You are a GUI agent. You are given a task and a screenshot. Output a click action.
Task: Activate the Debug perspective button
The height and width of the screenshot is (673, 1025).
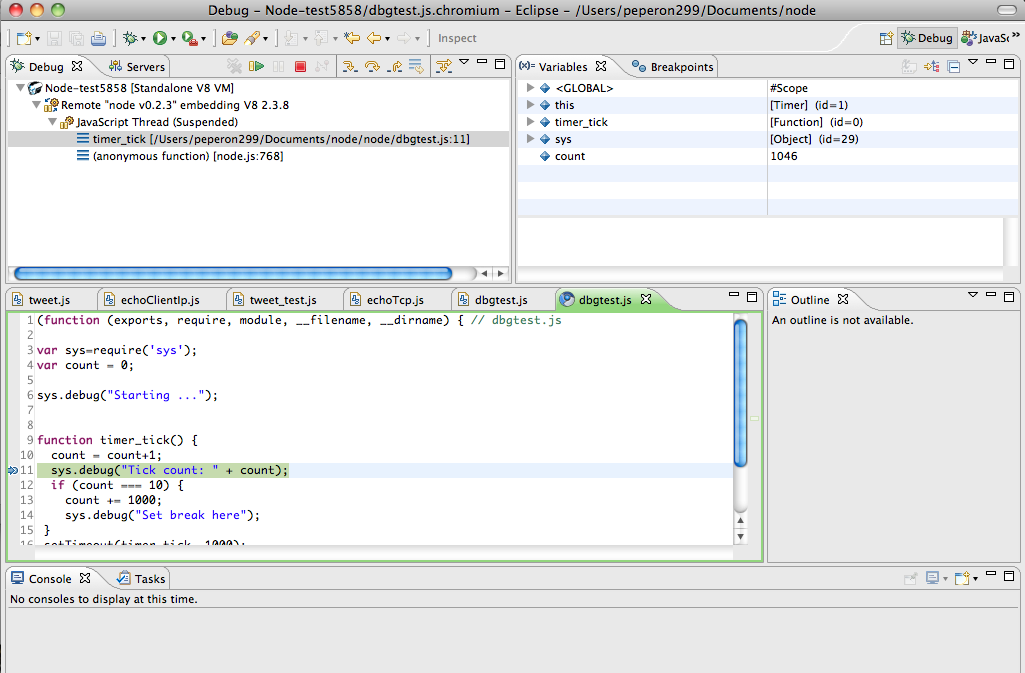tap(926, 37)
